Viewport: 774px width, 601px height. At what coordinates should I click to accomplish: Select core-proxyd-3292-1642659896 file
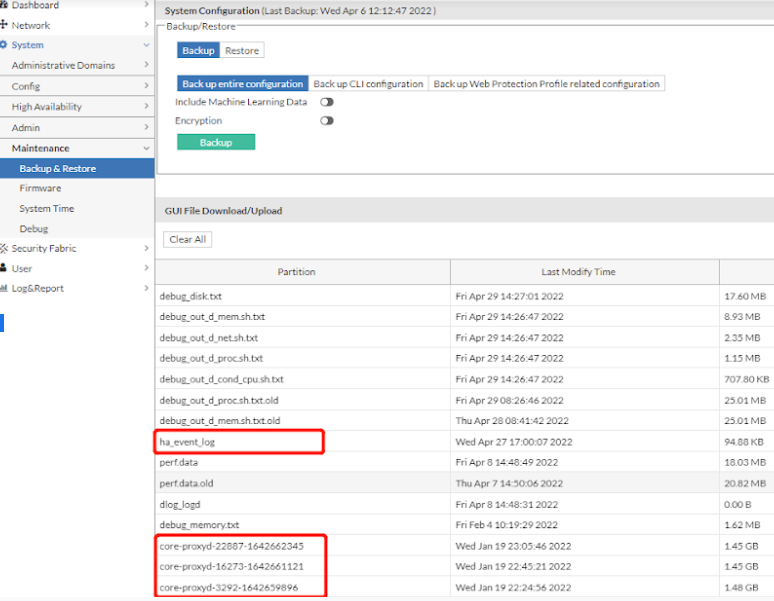229,588
